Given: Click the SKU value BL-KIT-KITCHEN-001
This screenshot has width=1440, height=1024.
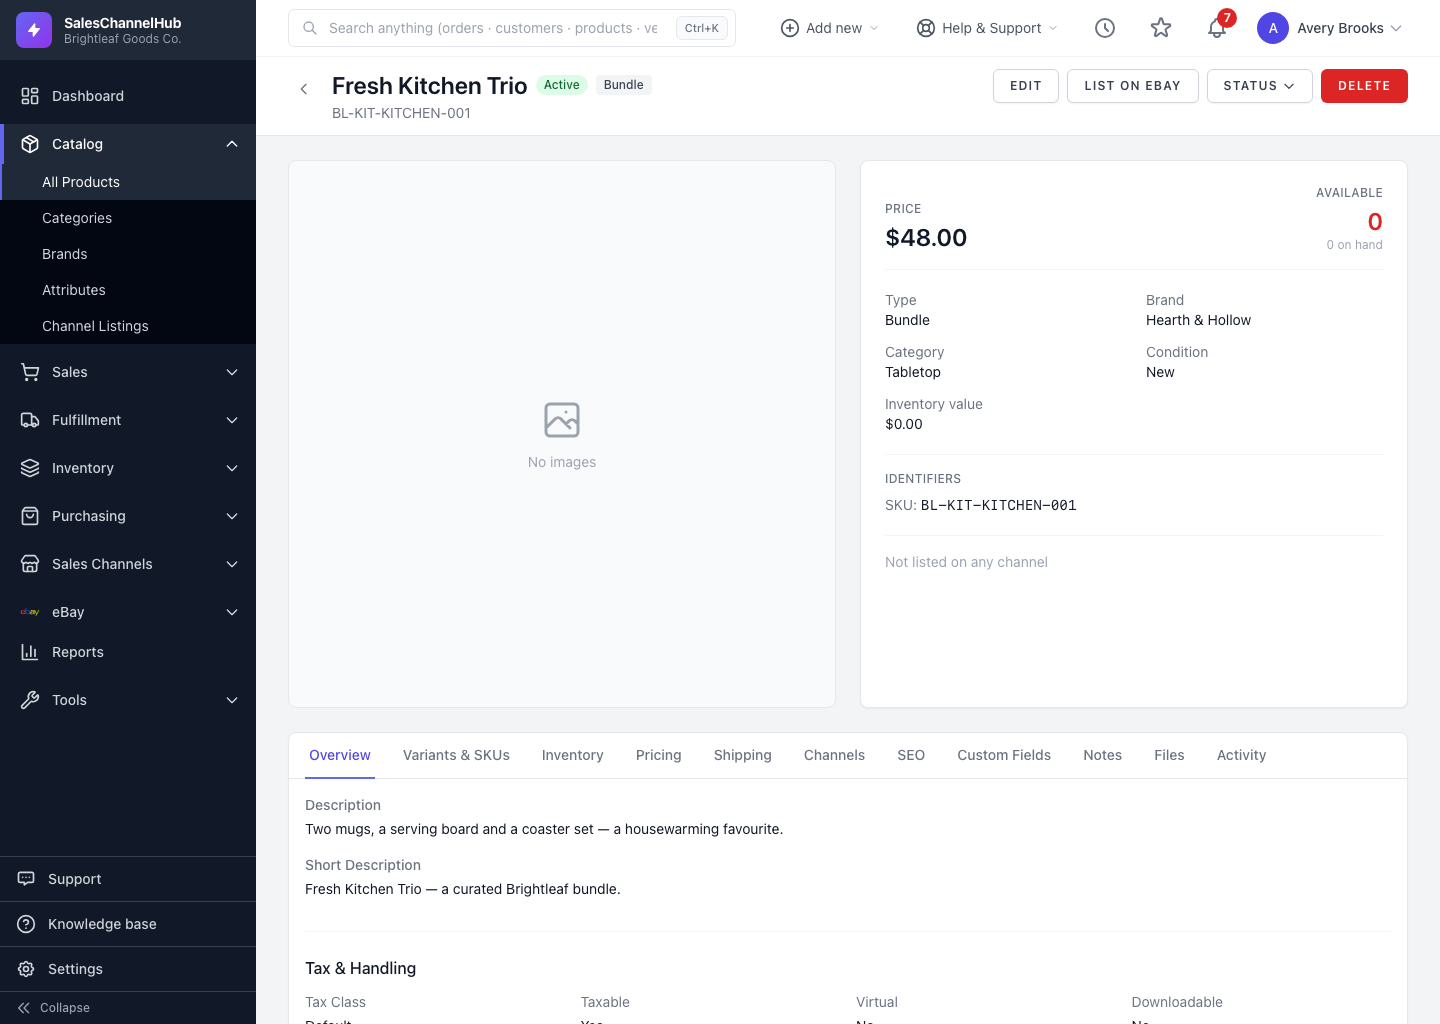Looking at the screenshot, I should (998, 505).
